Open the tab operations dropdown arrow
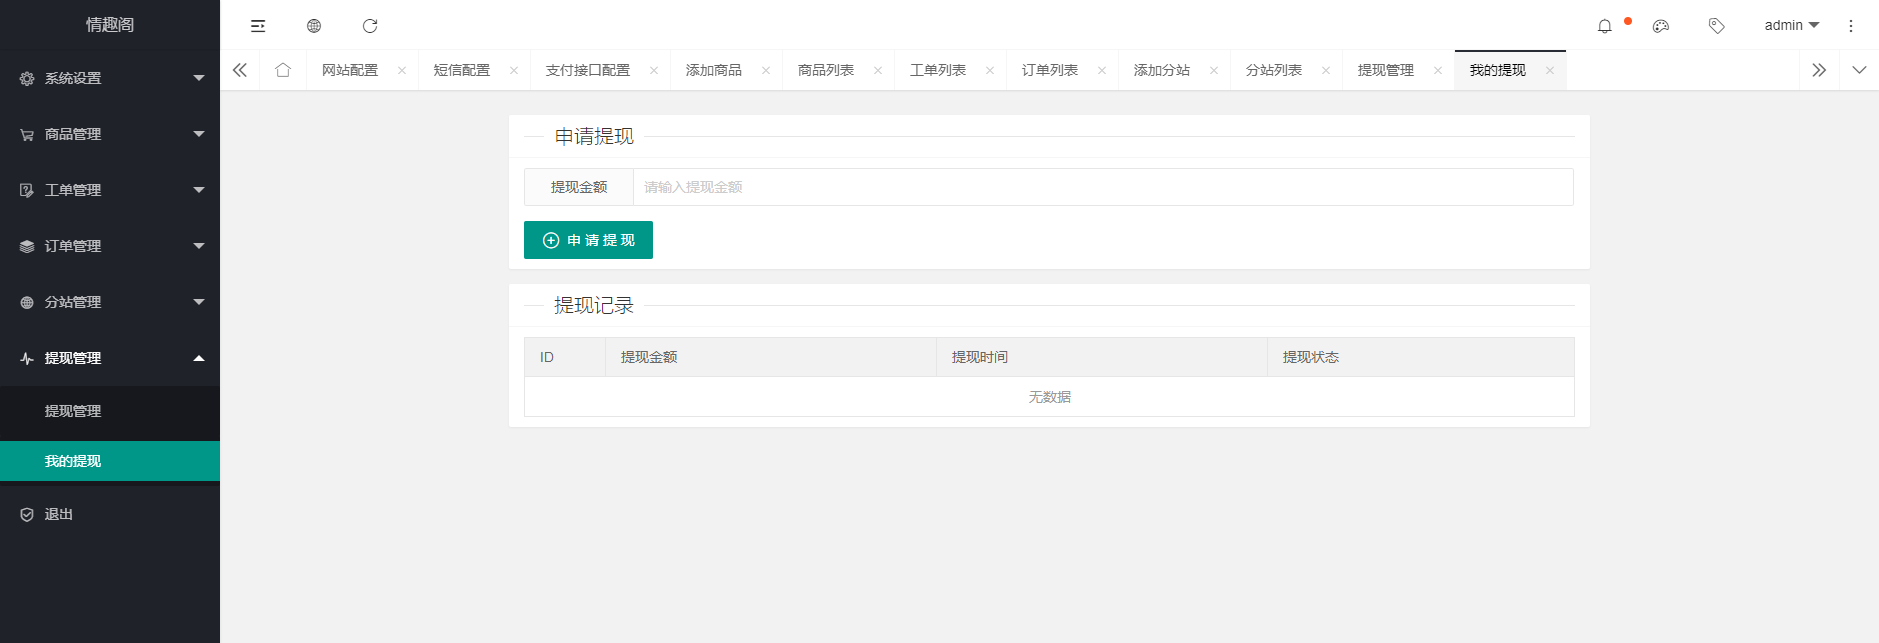Image resolution: width=1879 pixels, height=643 pixels. pyautogui.click(x=1859, y=70)
